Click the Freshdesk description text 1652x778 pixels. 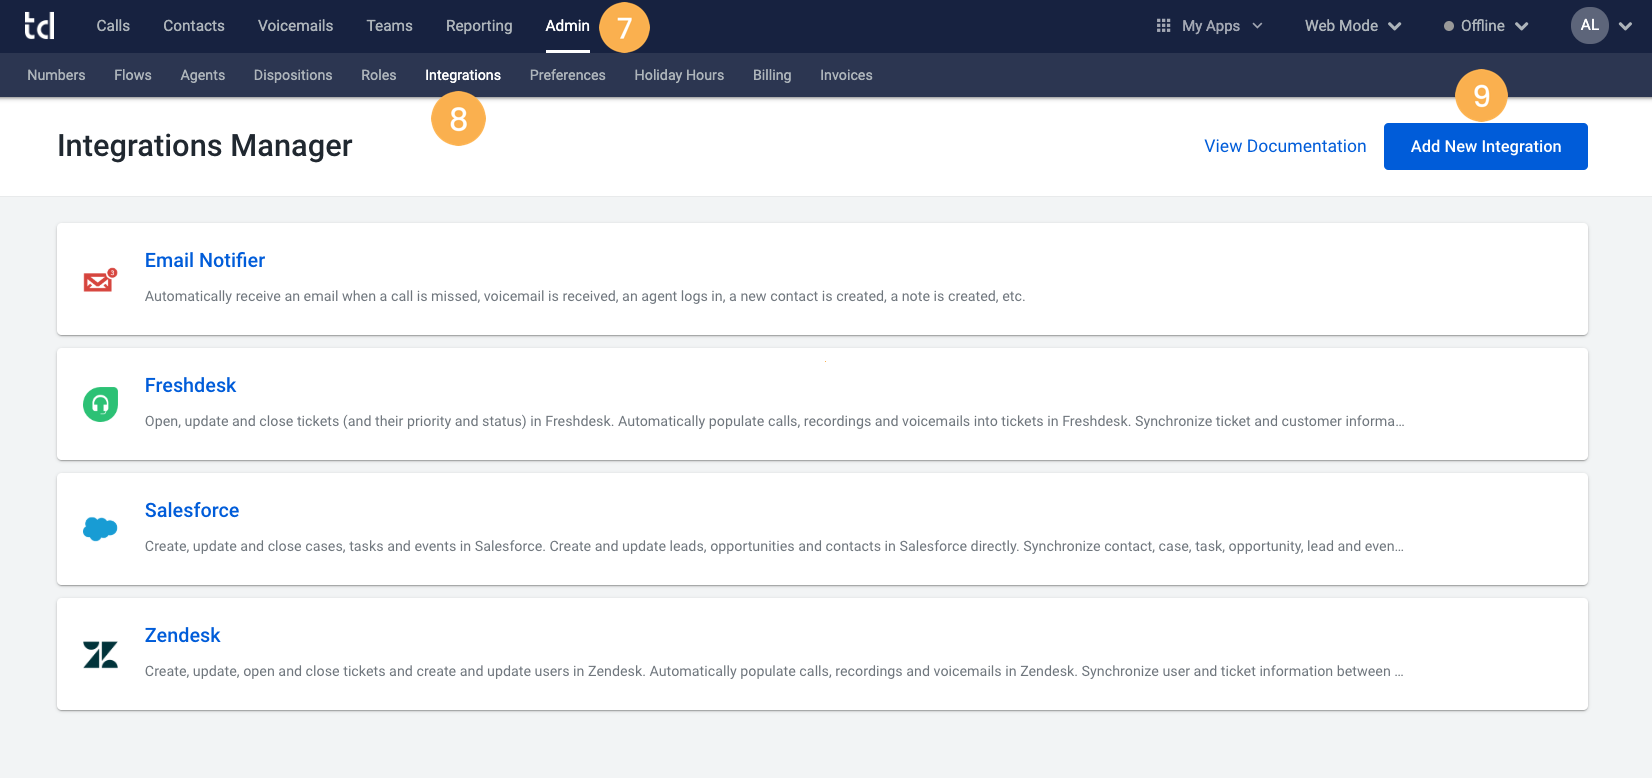[x=775, y=421]
